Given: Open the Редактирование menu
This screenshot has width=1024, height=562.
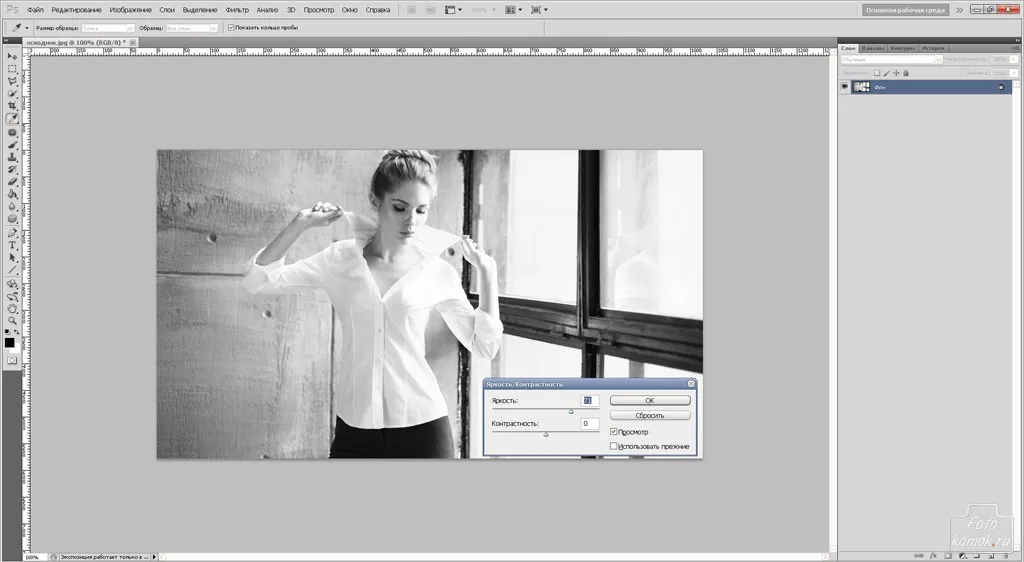Looking at the screenshot, I should pos(76,10).
